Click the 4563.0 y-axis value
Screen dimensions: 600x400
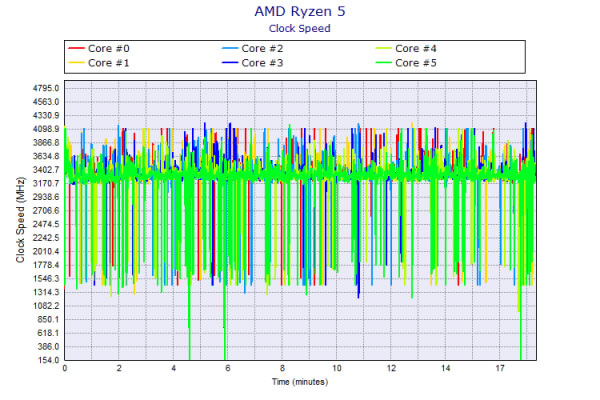pyautogui.click(x=46, y=102)
